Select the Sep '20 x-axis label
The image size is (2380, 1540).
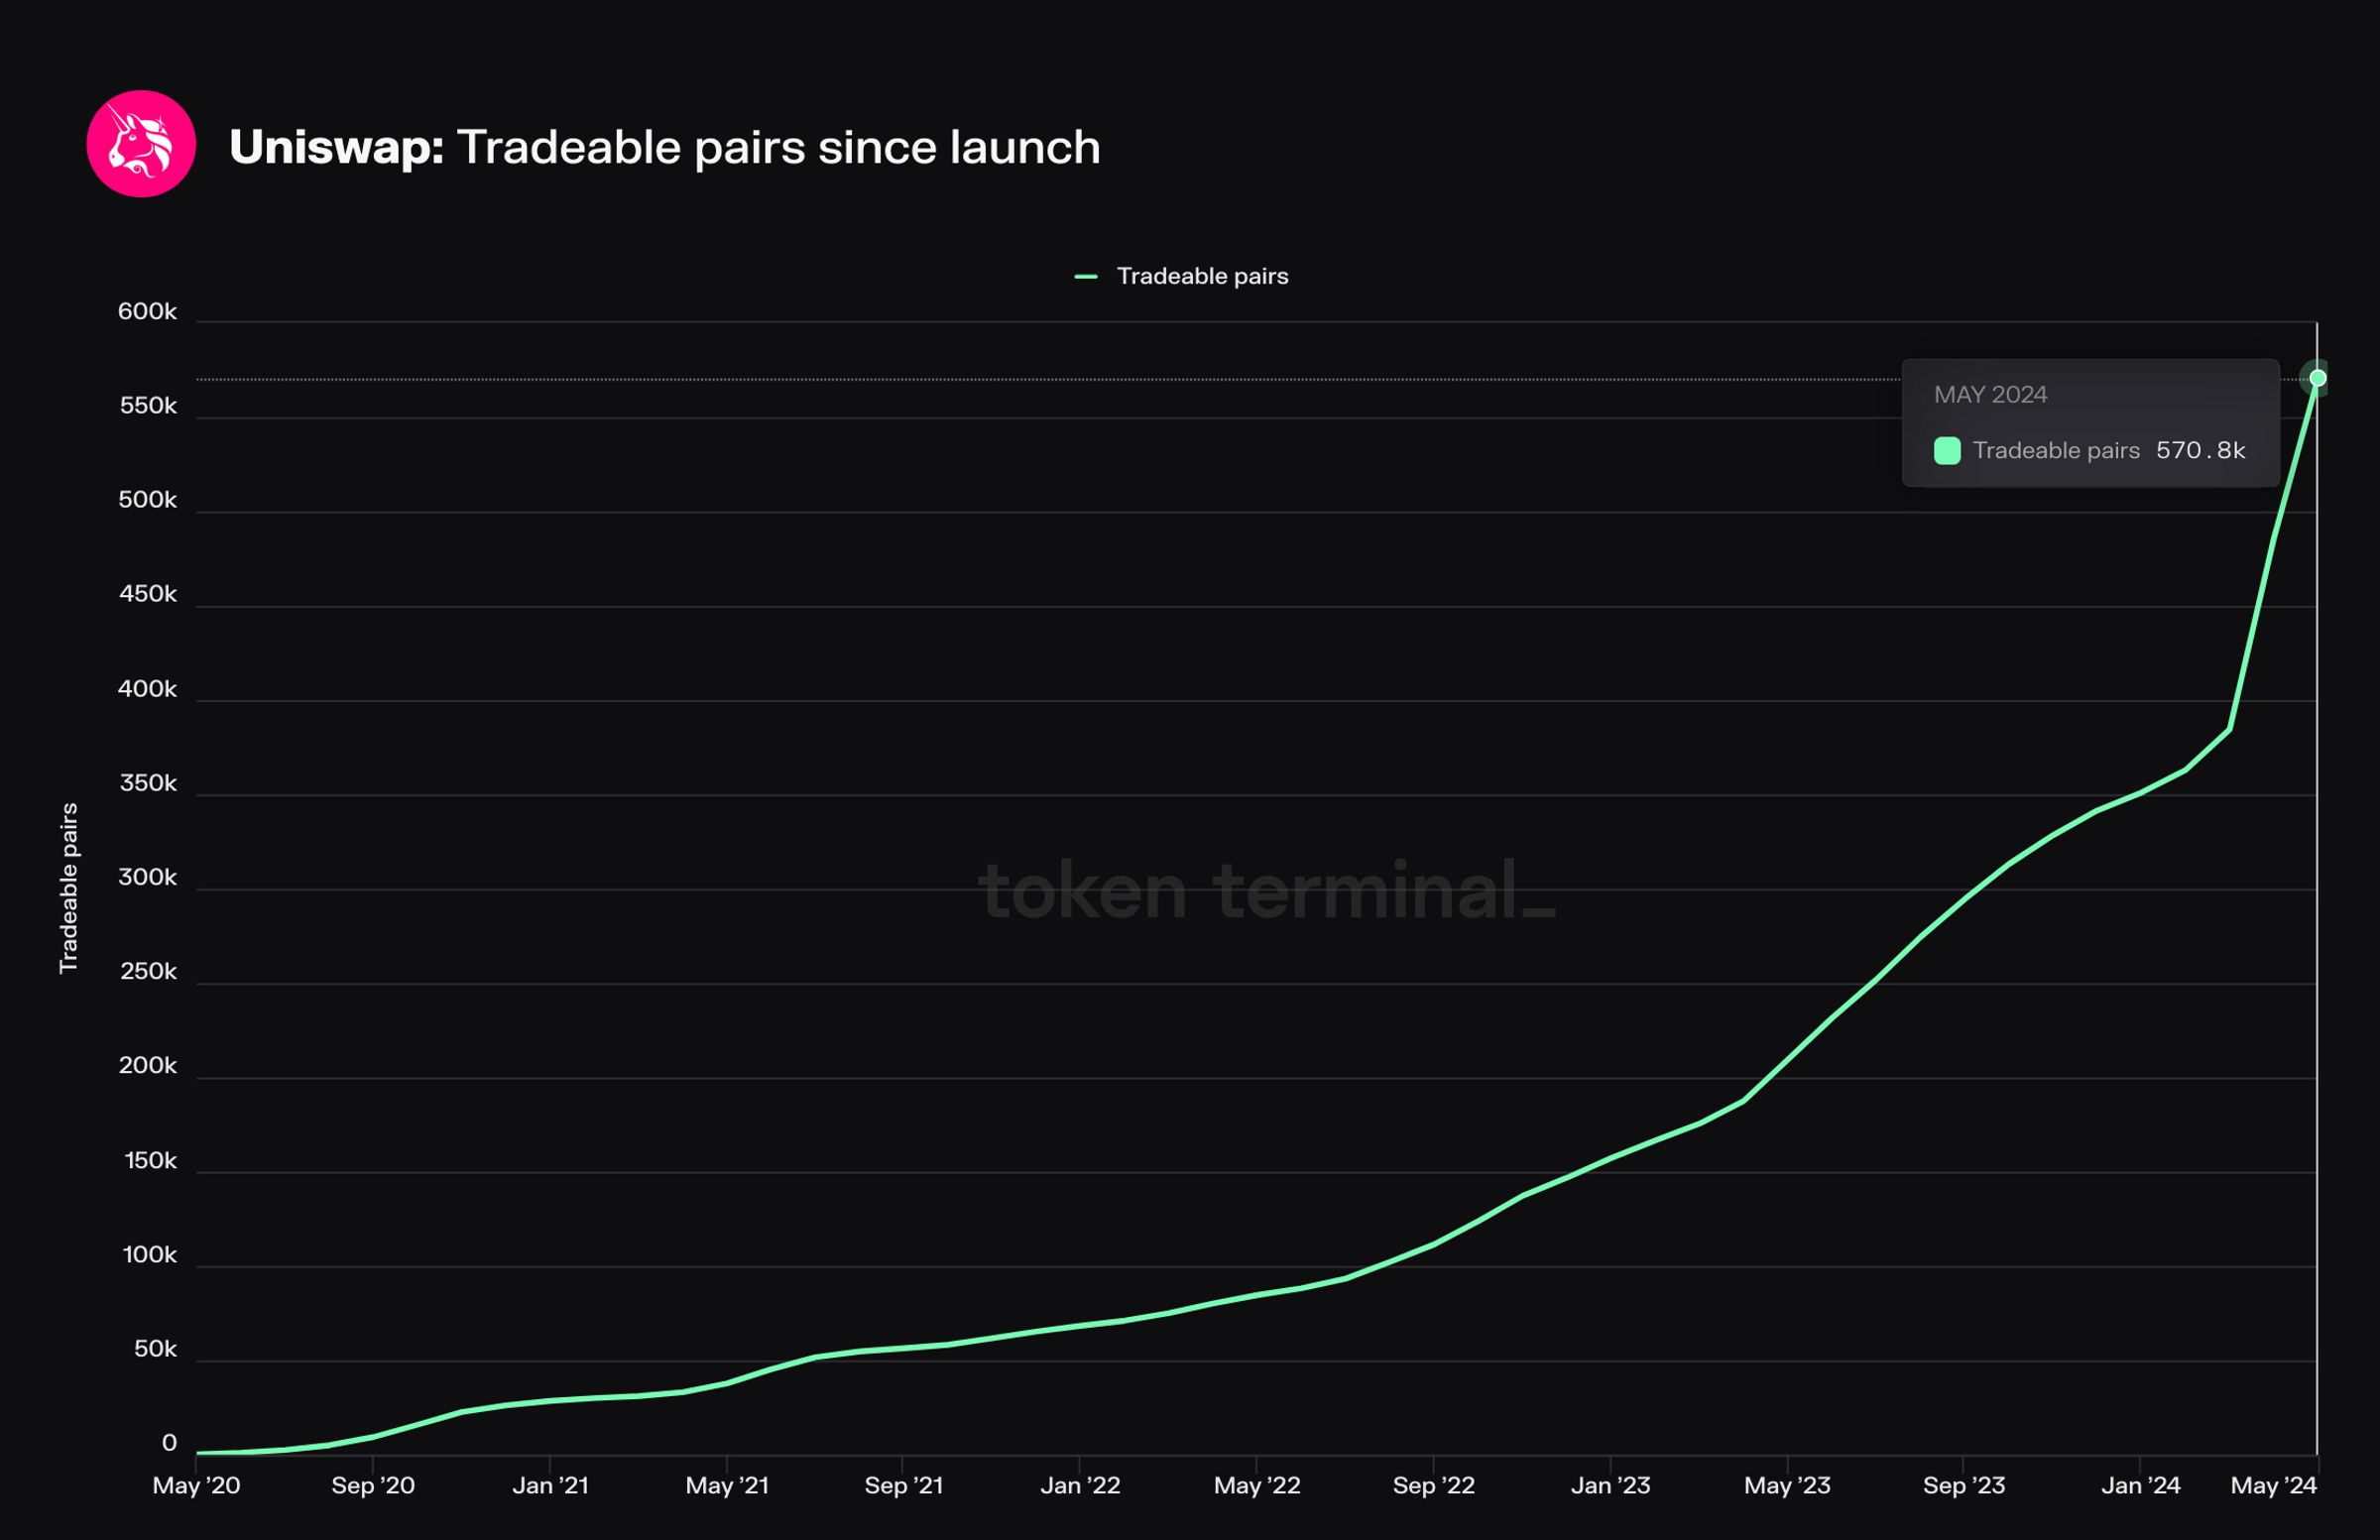click(373, 1485)
